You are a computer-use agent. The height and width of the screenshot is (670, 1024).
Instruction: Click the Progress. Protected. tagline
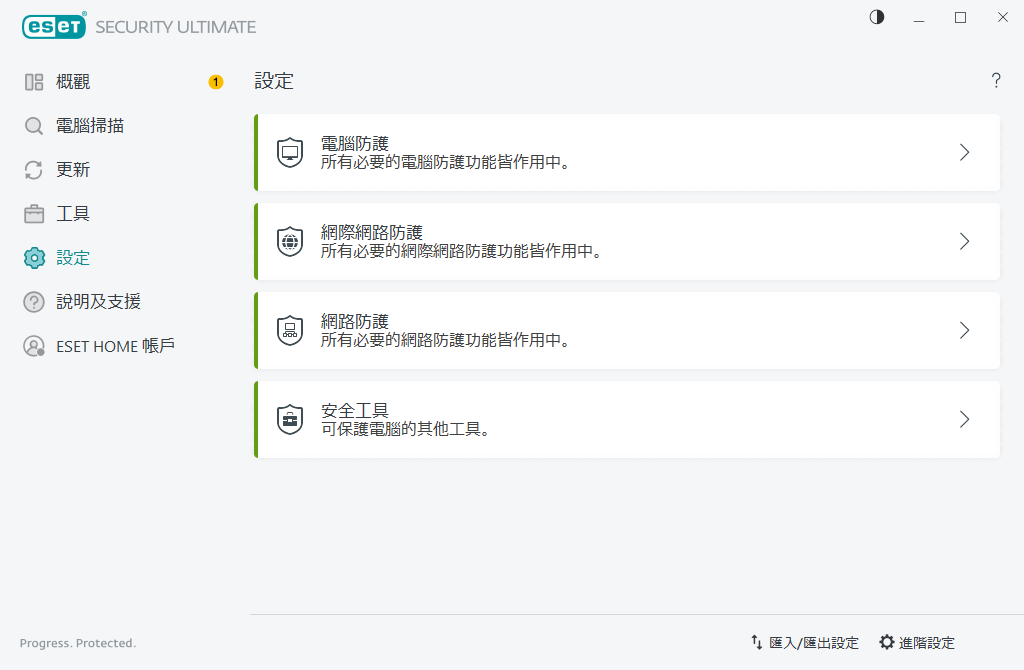(x=78, y=643)
